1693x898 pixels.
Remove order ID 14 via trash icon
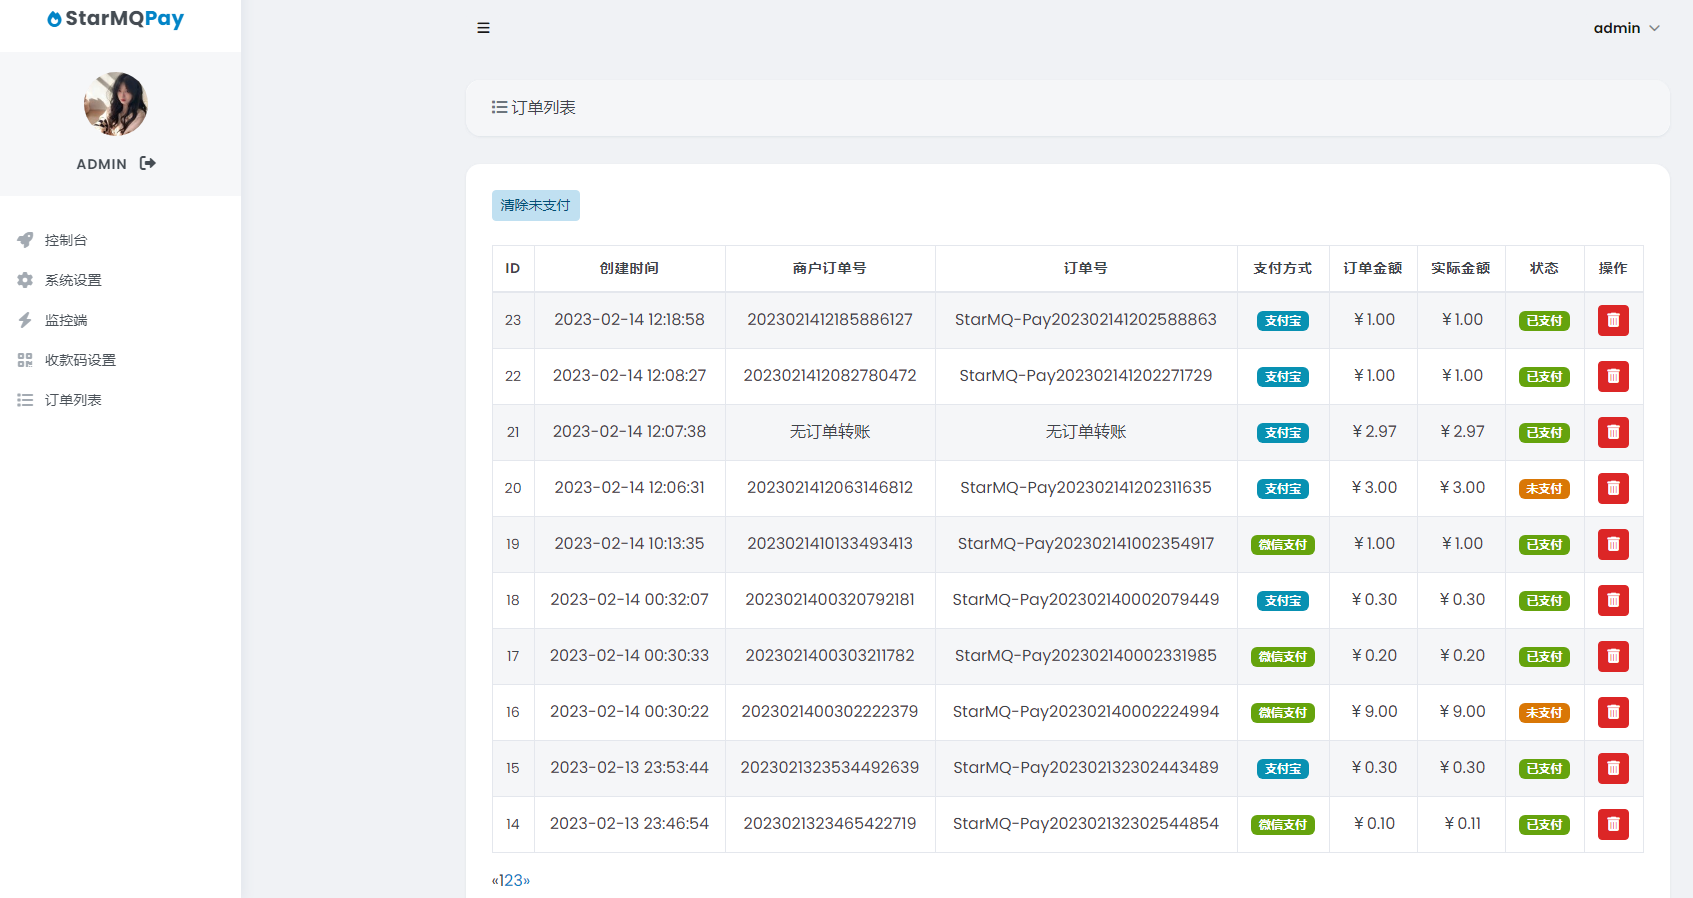[1612, 824]
